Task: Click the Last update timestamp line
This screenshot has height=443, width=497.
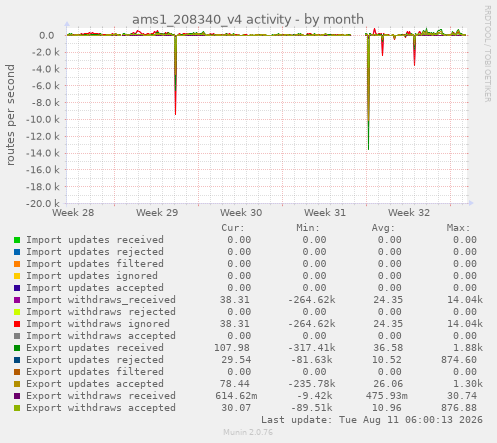Action: point(372,420)
